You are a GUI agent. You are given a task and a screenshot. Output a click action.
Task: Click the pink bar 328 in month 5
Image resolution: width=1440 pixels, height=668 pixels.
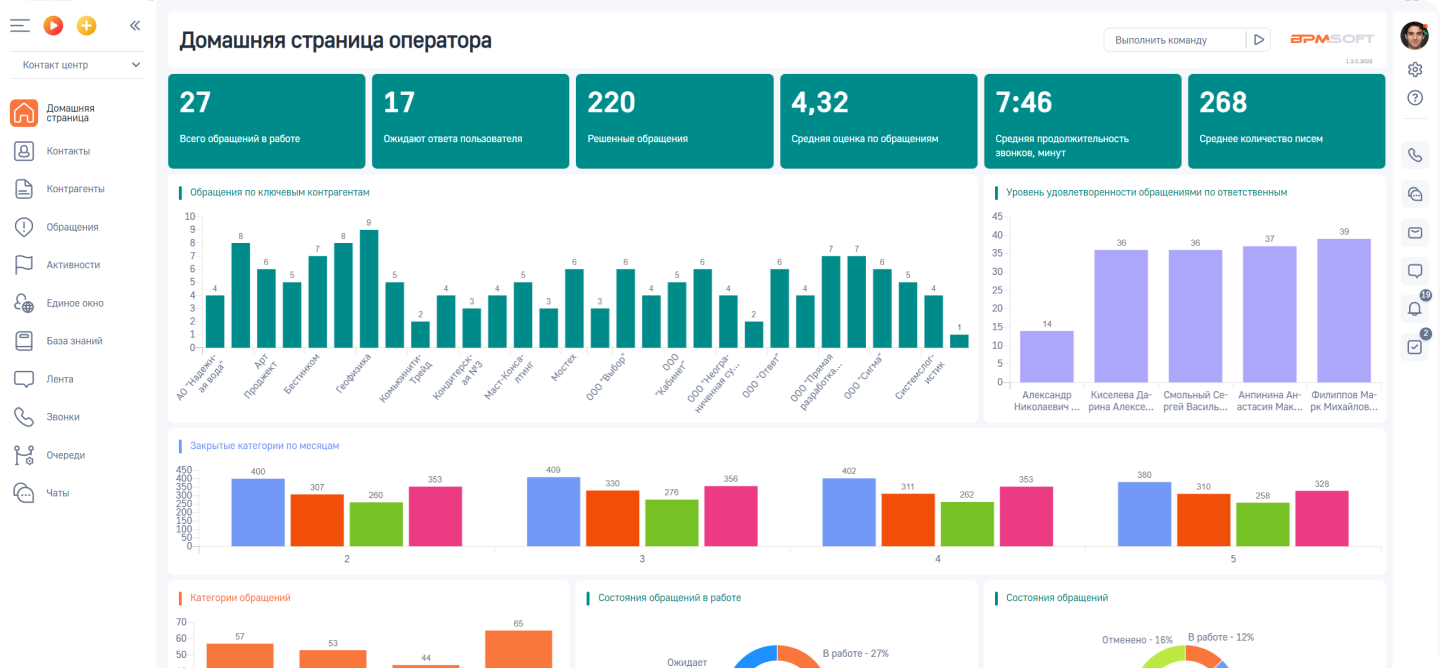pos(1322,518)
